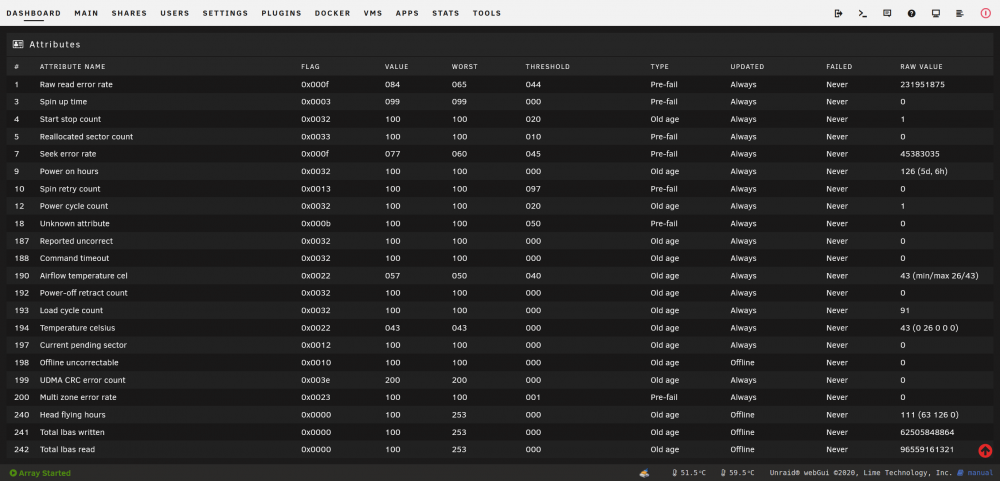Screen dimensions: 1000x481
Task: Open the system Log icon
Action: coord(960,13)
